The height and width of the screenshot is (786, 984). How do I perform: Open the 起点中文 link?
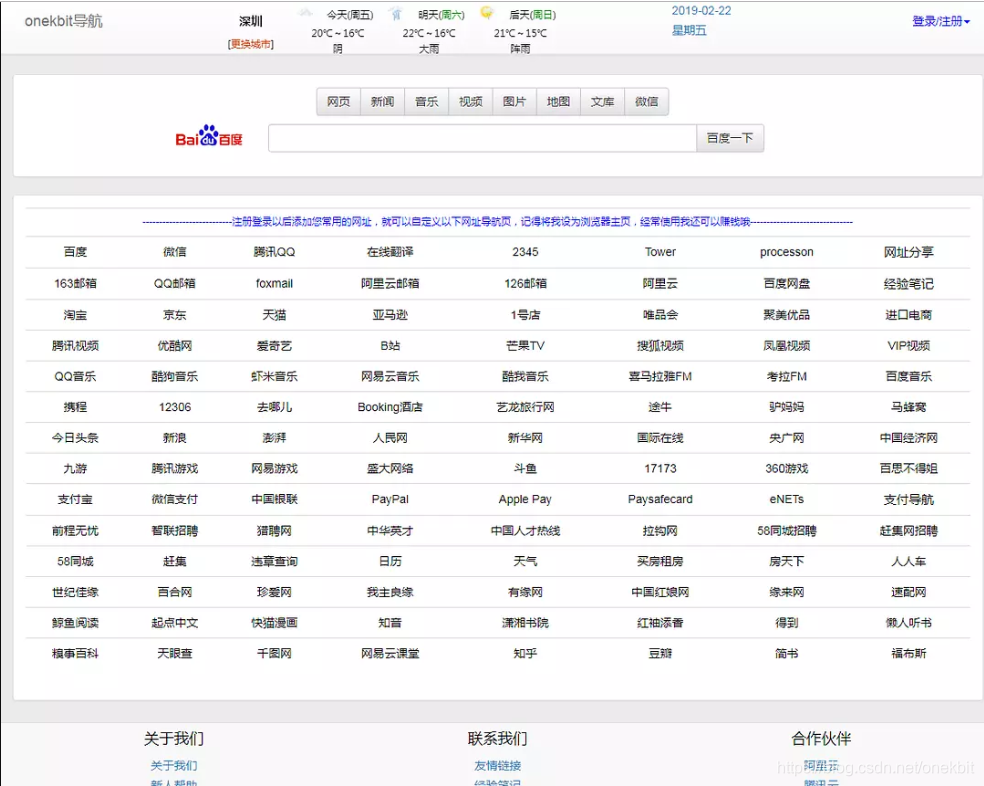pos(174,623)
